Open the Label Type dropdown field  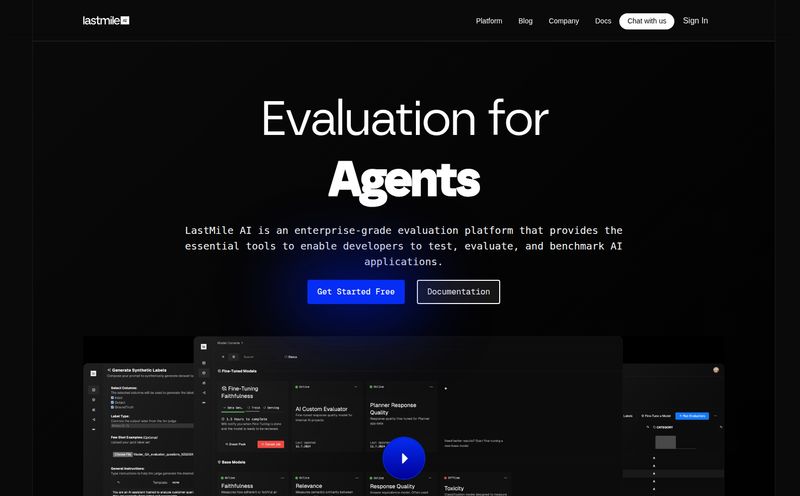point(152,426)
